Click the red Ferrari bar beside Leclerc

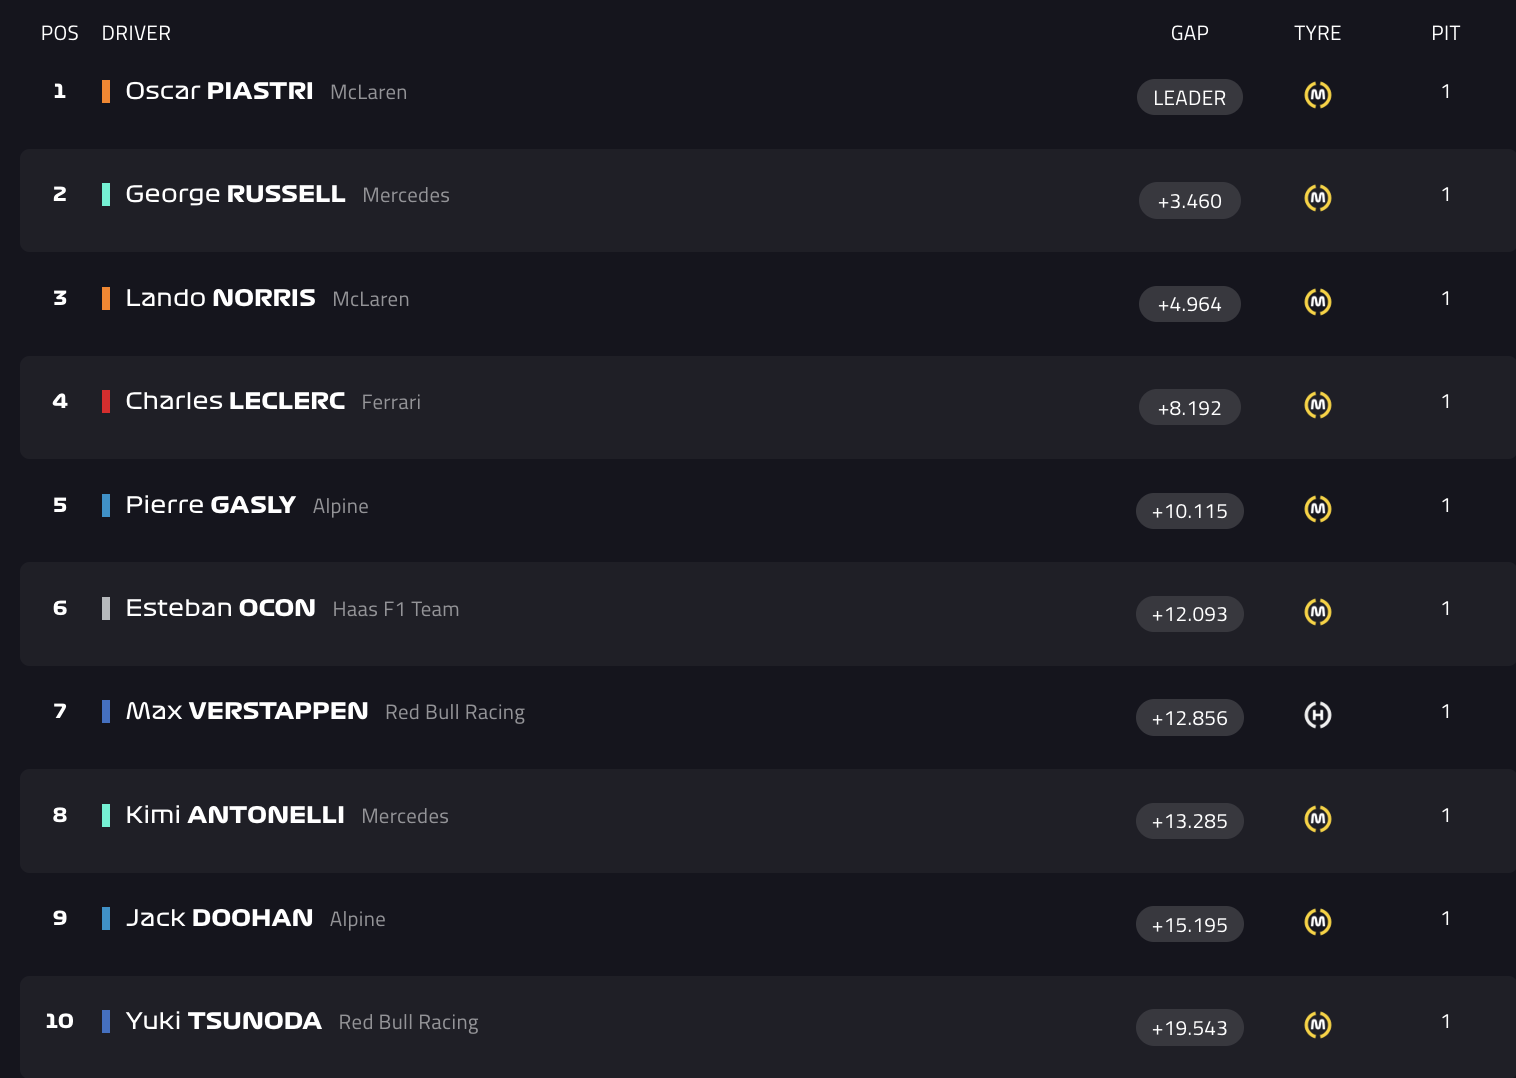pyautogui.click(x=106, y=401)
